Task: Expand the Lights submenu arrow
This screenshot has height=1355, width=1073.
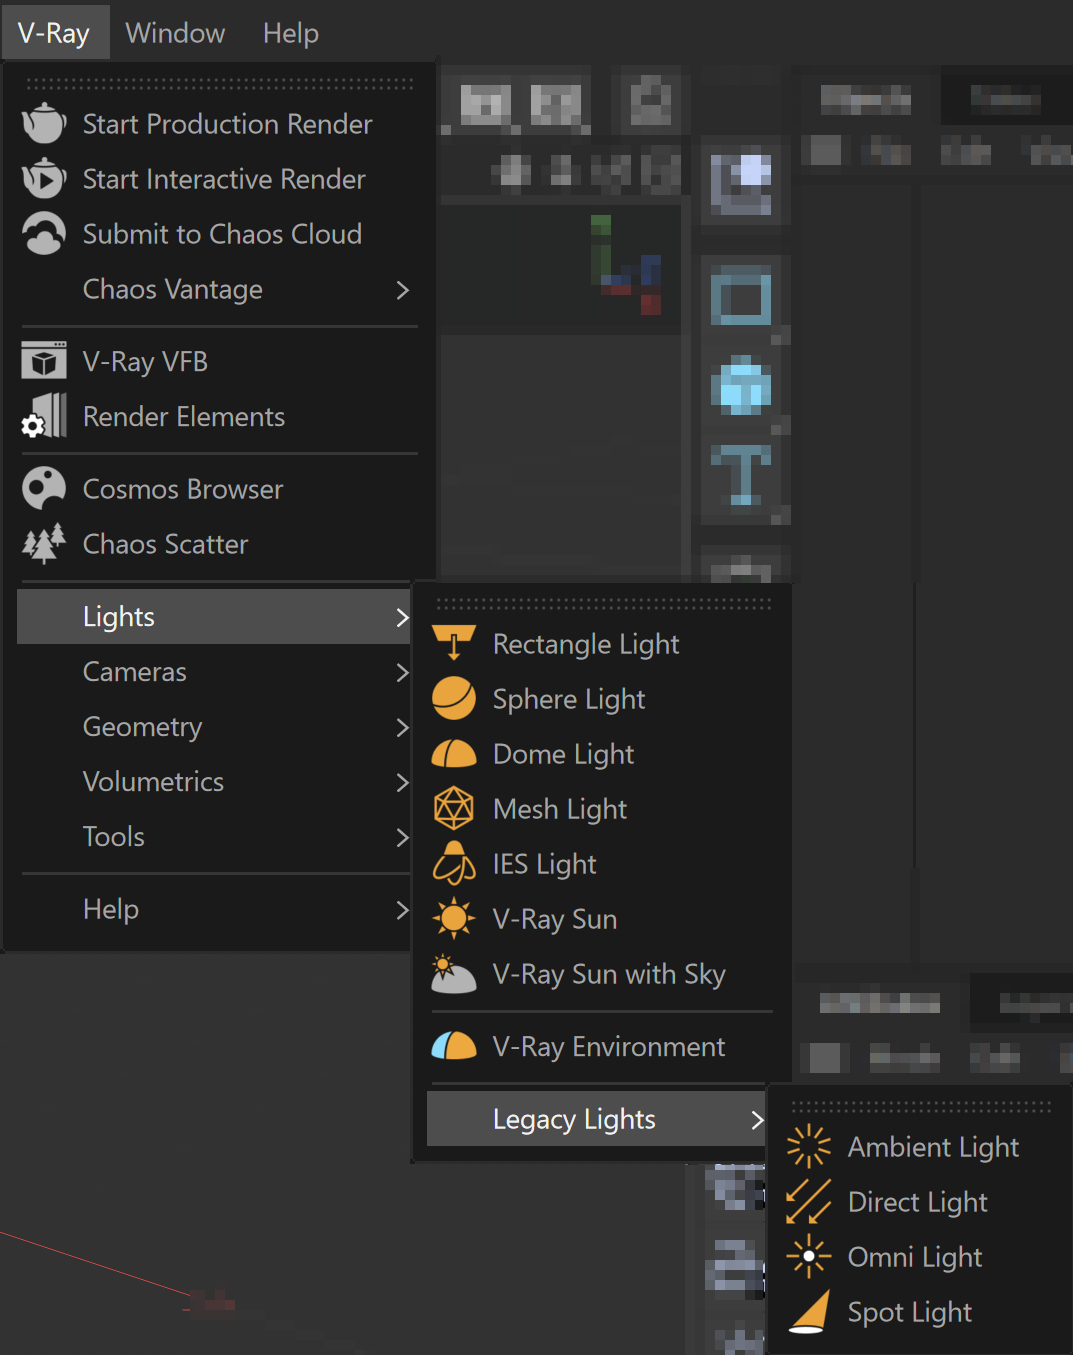Action: point(402,617)
